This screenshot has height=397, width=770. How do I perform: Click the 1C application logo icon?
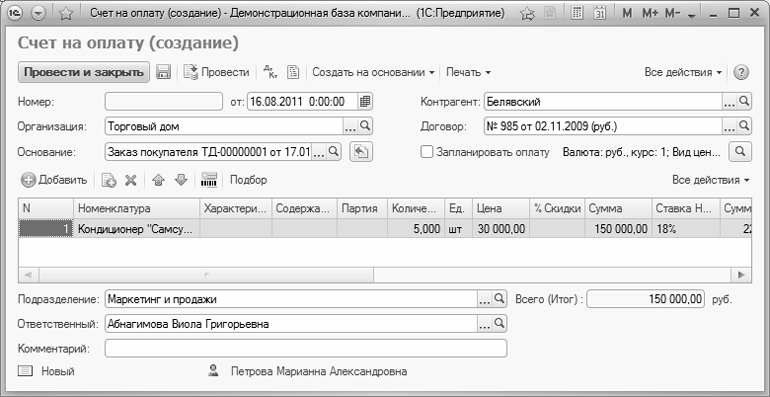coord(15,13)
